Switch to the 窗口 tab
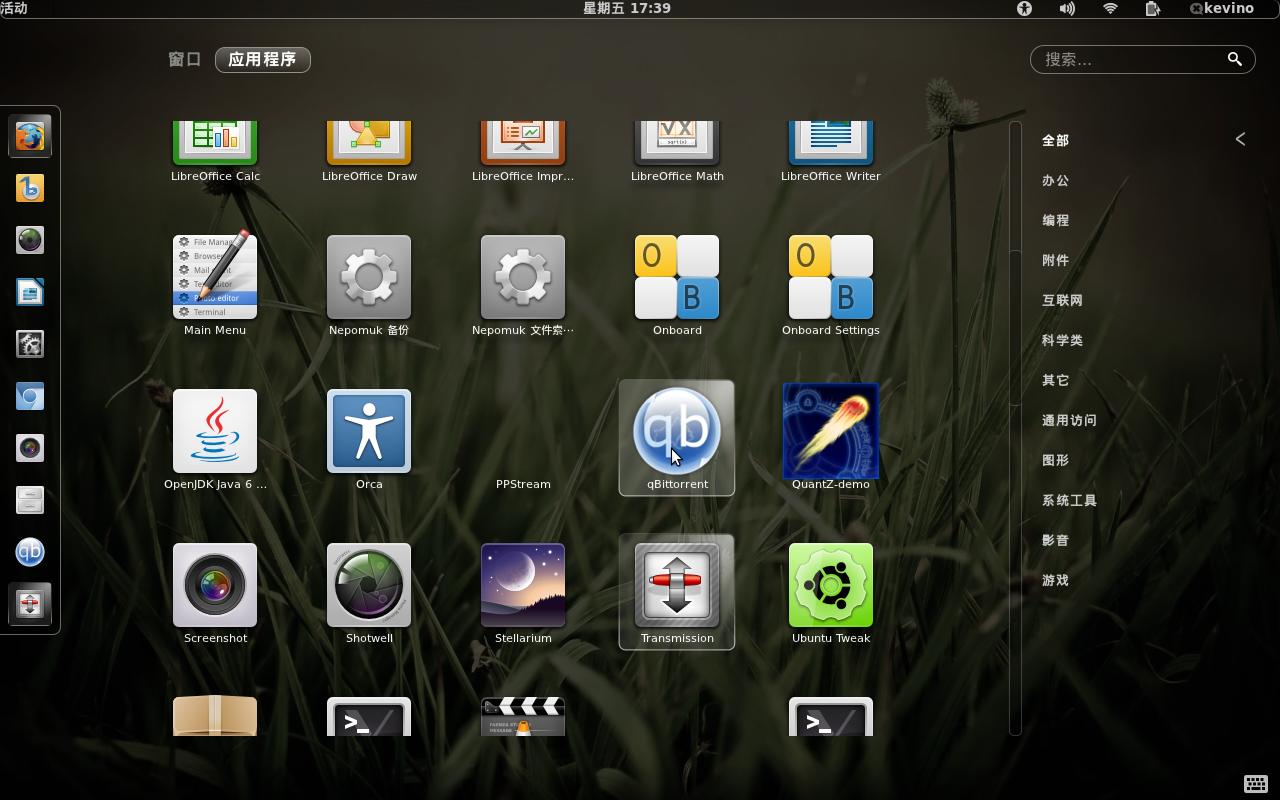 (185, 60)
